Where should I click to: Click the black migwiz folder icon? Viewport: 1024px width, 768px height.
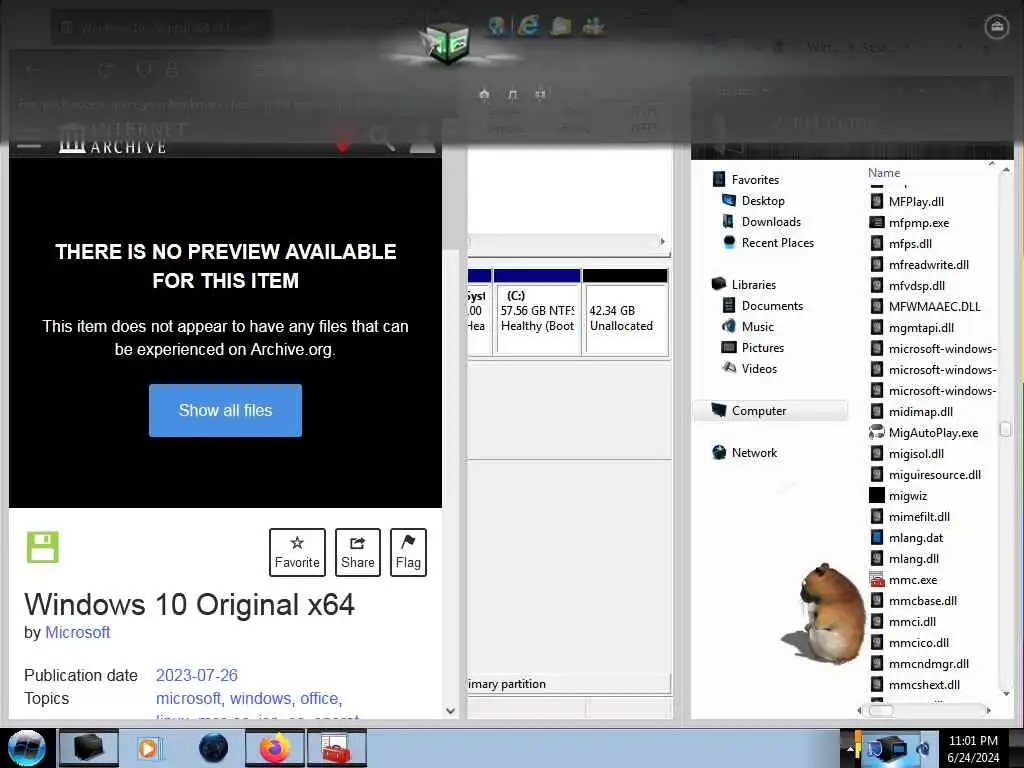click(877, 496)
